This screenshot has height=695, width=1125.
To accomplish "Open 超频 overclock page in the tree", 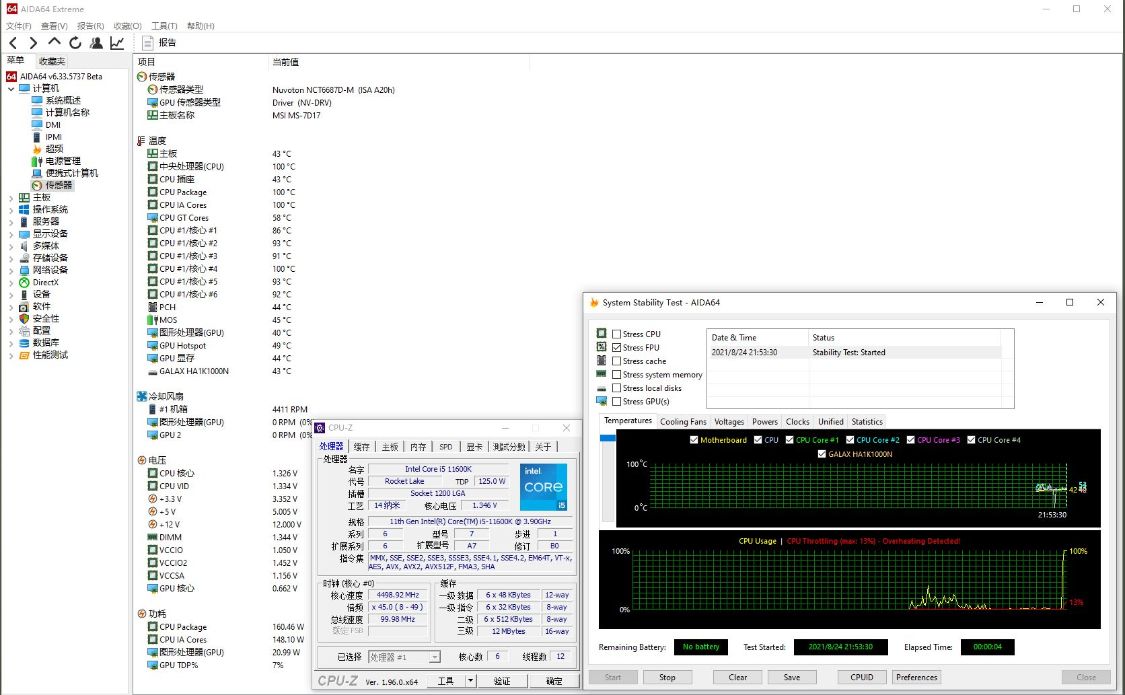I will click(54, 149).
